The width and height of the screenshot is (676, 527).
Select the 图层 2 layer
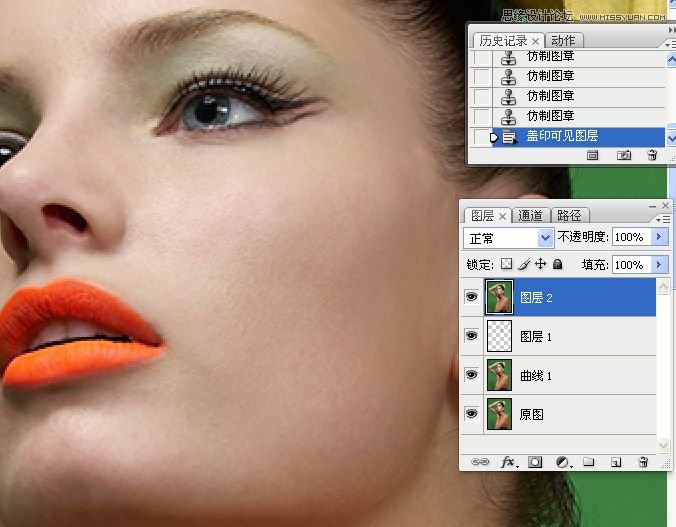click(x=570, y=297)
